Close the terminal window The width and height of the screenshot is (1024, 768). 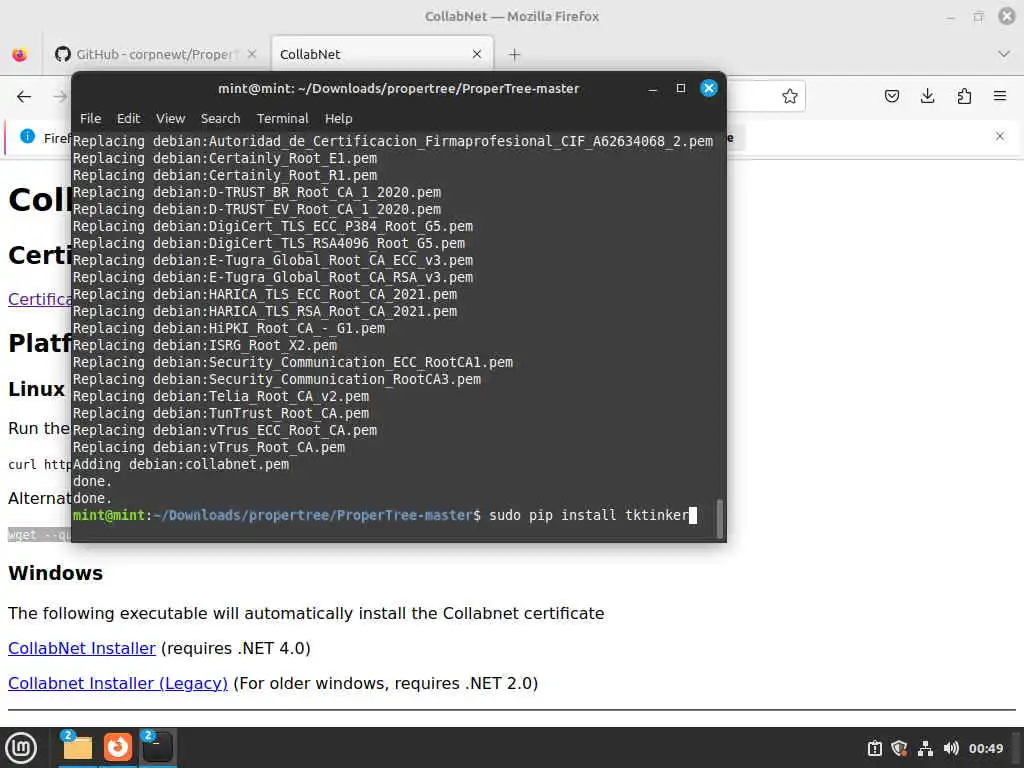click(709, 88)
